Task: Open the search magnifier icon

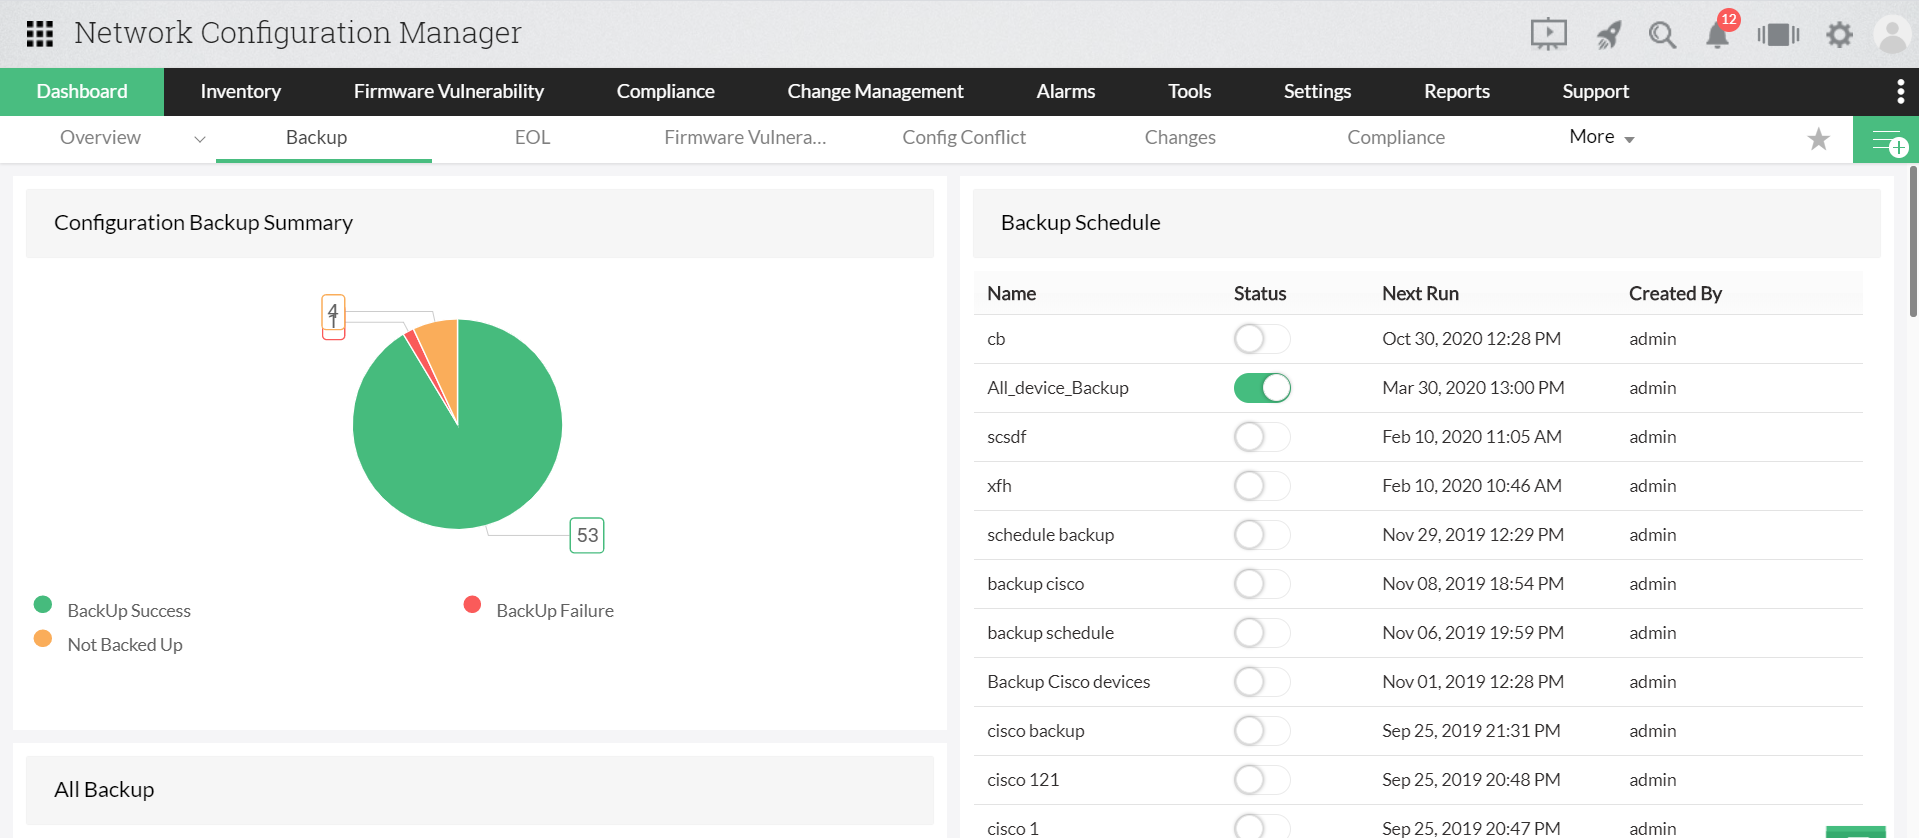Action: (x=1662, y=35)
